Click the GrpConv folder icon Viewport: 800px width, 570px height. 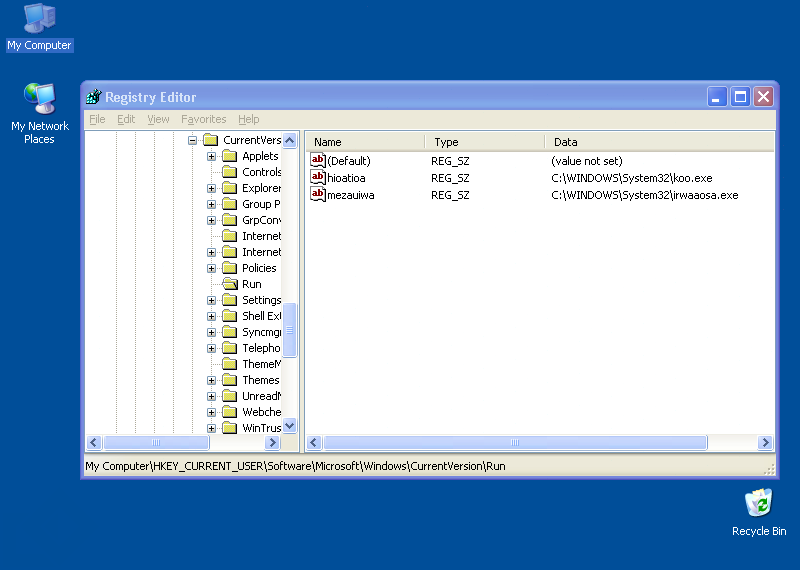click(x=230, y=220)
